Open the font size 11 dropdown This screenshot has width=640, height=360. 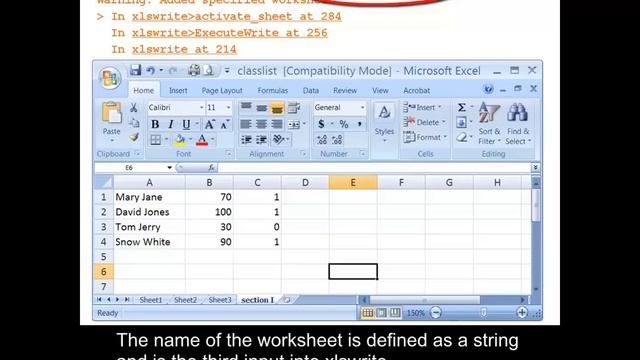228,107
